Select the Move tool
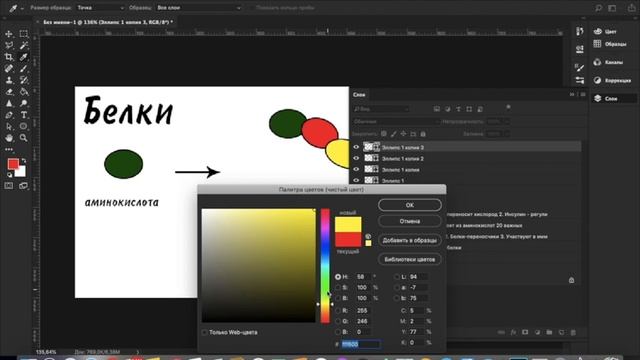640x360 pixels. click(9, 34)
